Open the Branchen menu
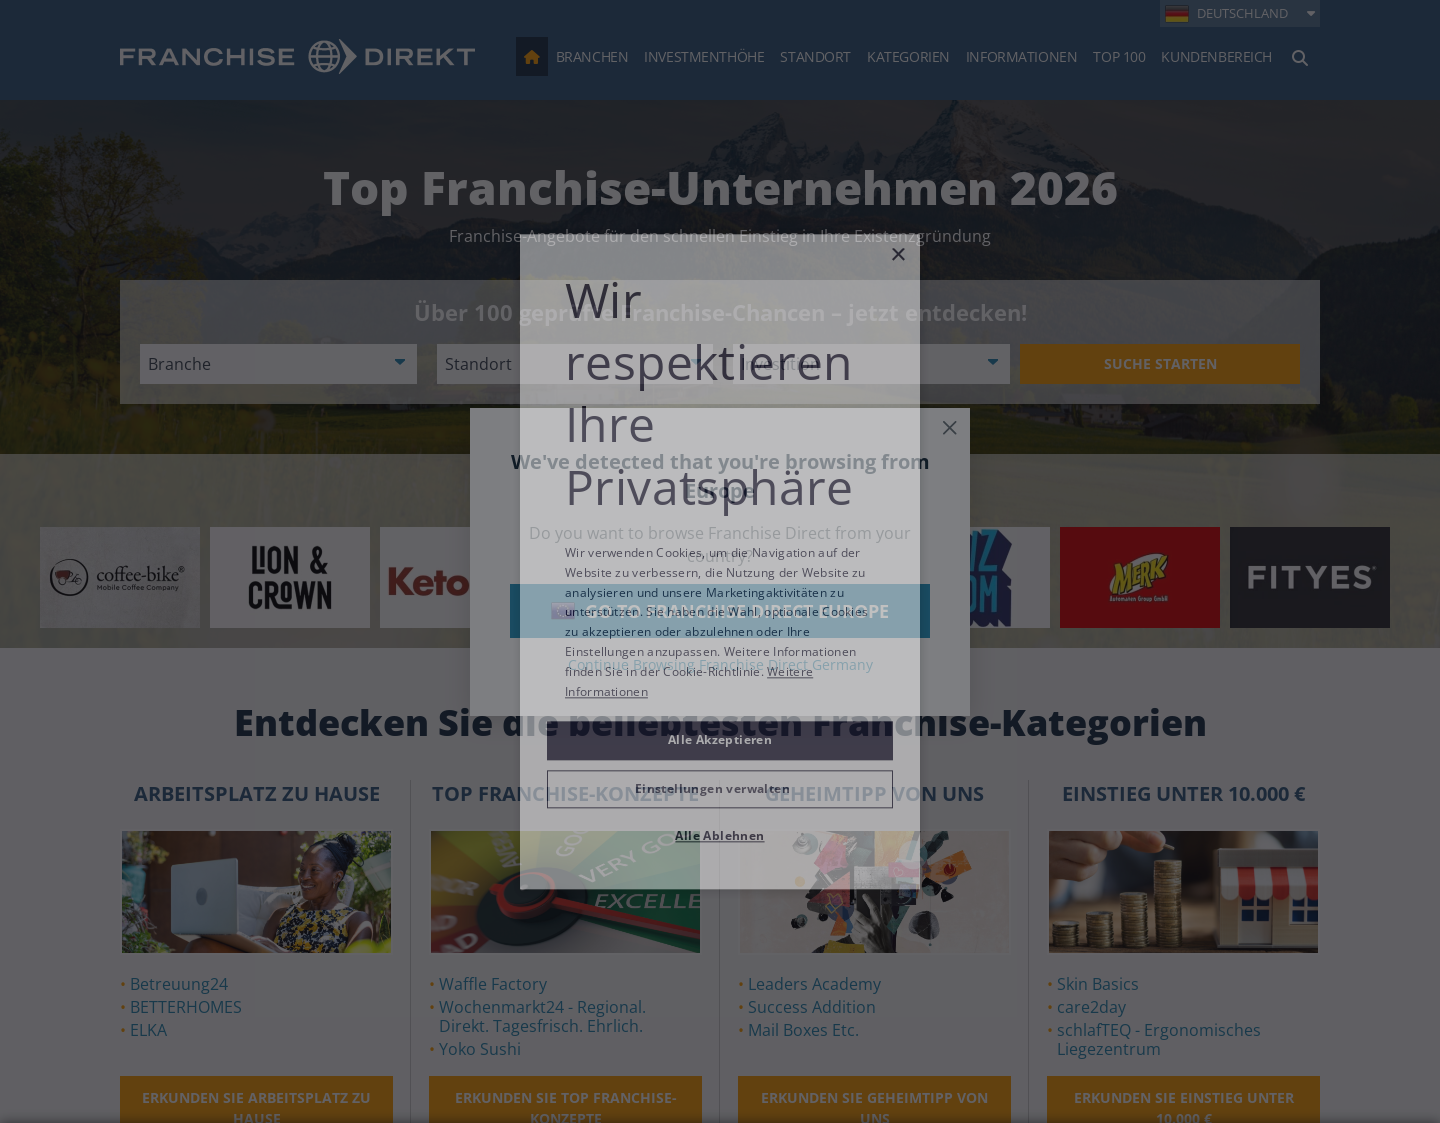The image size is (1440, 1123). [592, 57]
